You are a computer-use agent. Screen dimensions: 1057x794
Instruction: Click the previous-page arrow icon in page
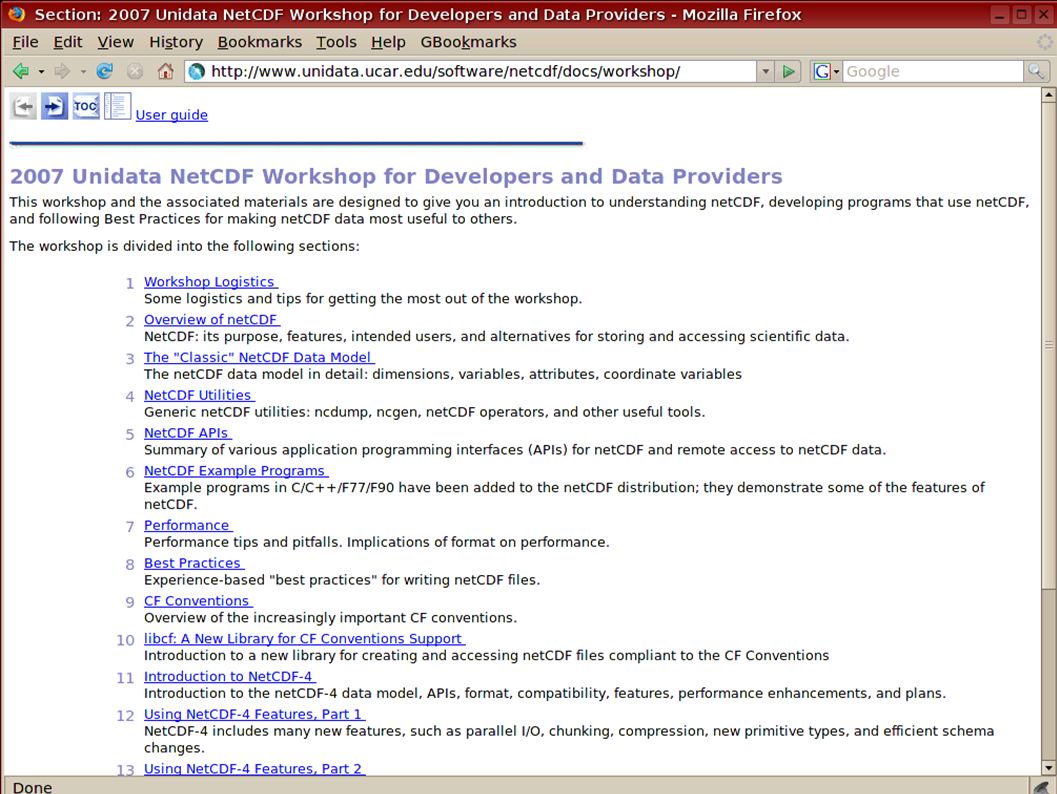tap(24, 106)
